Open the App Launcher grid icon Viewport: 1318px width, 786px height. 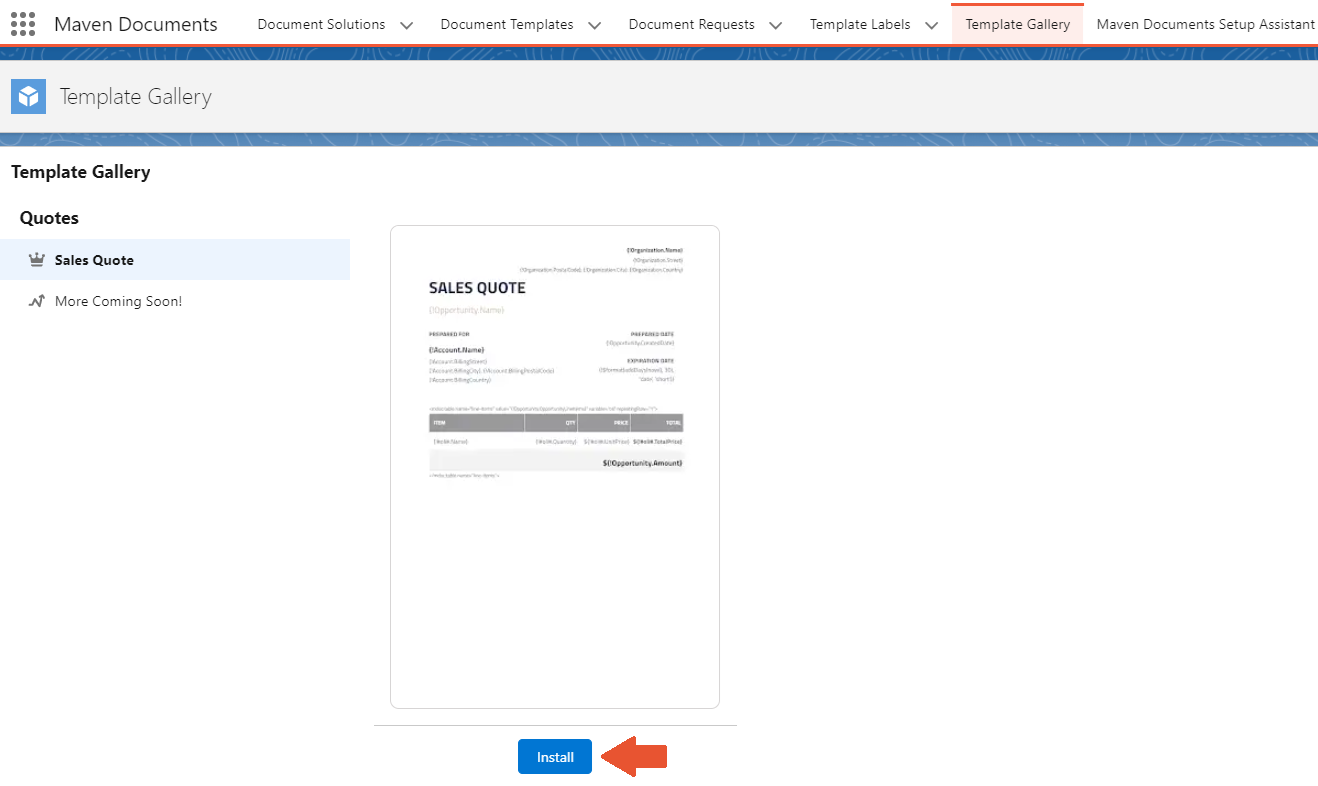23,24
